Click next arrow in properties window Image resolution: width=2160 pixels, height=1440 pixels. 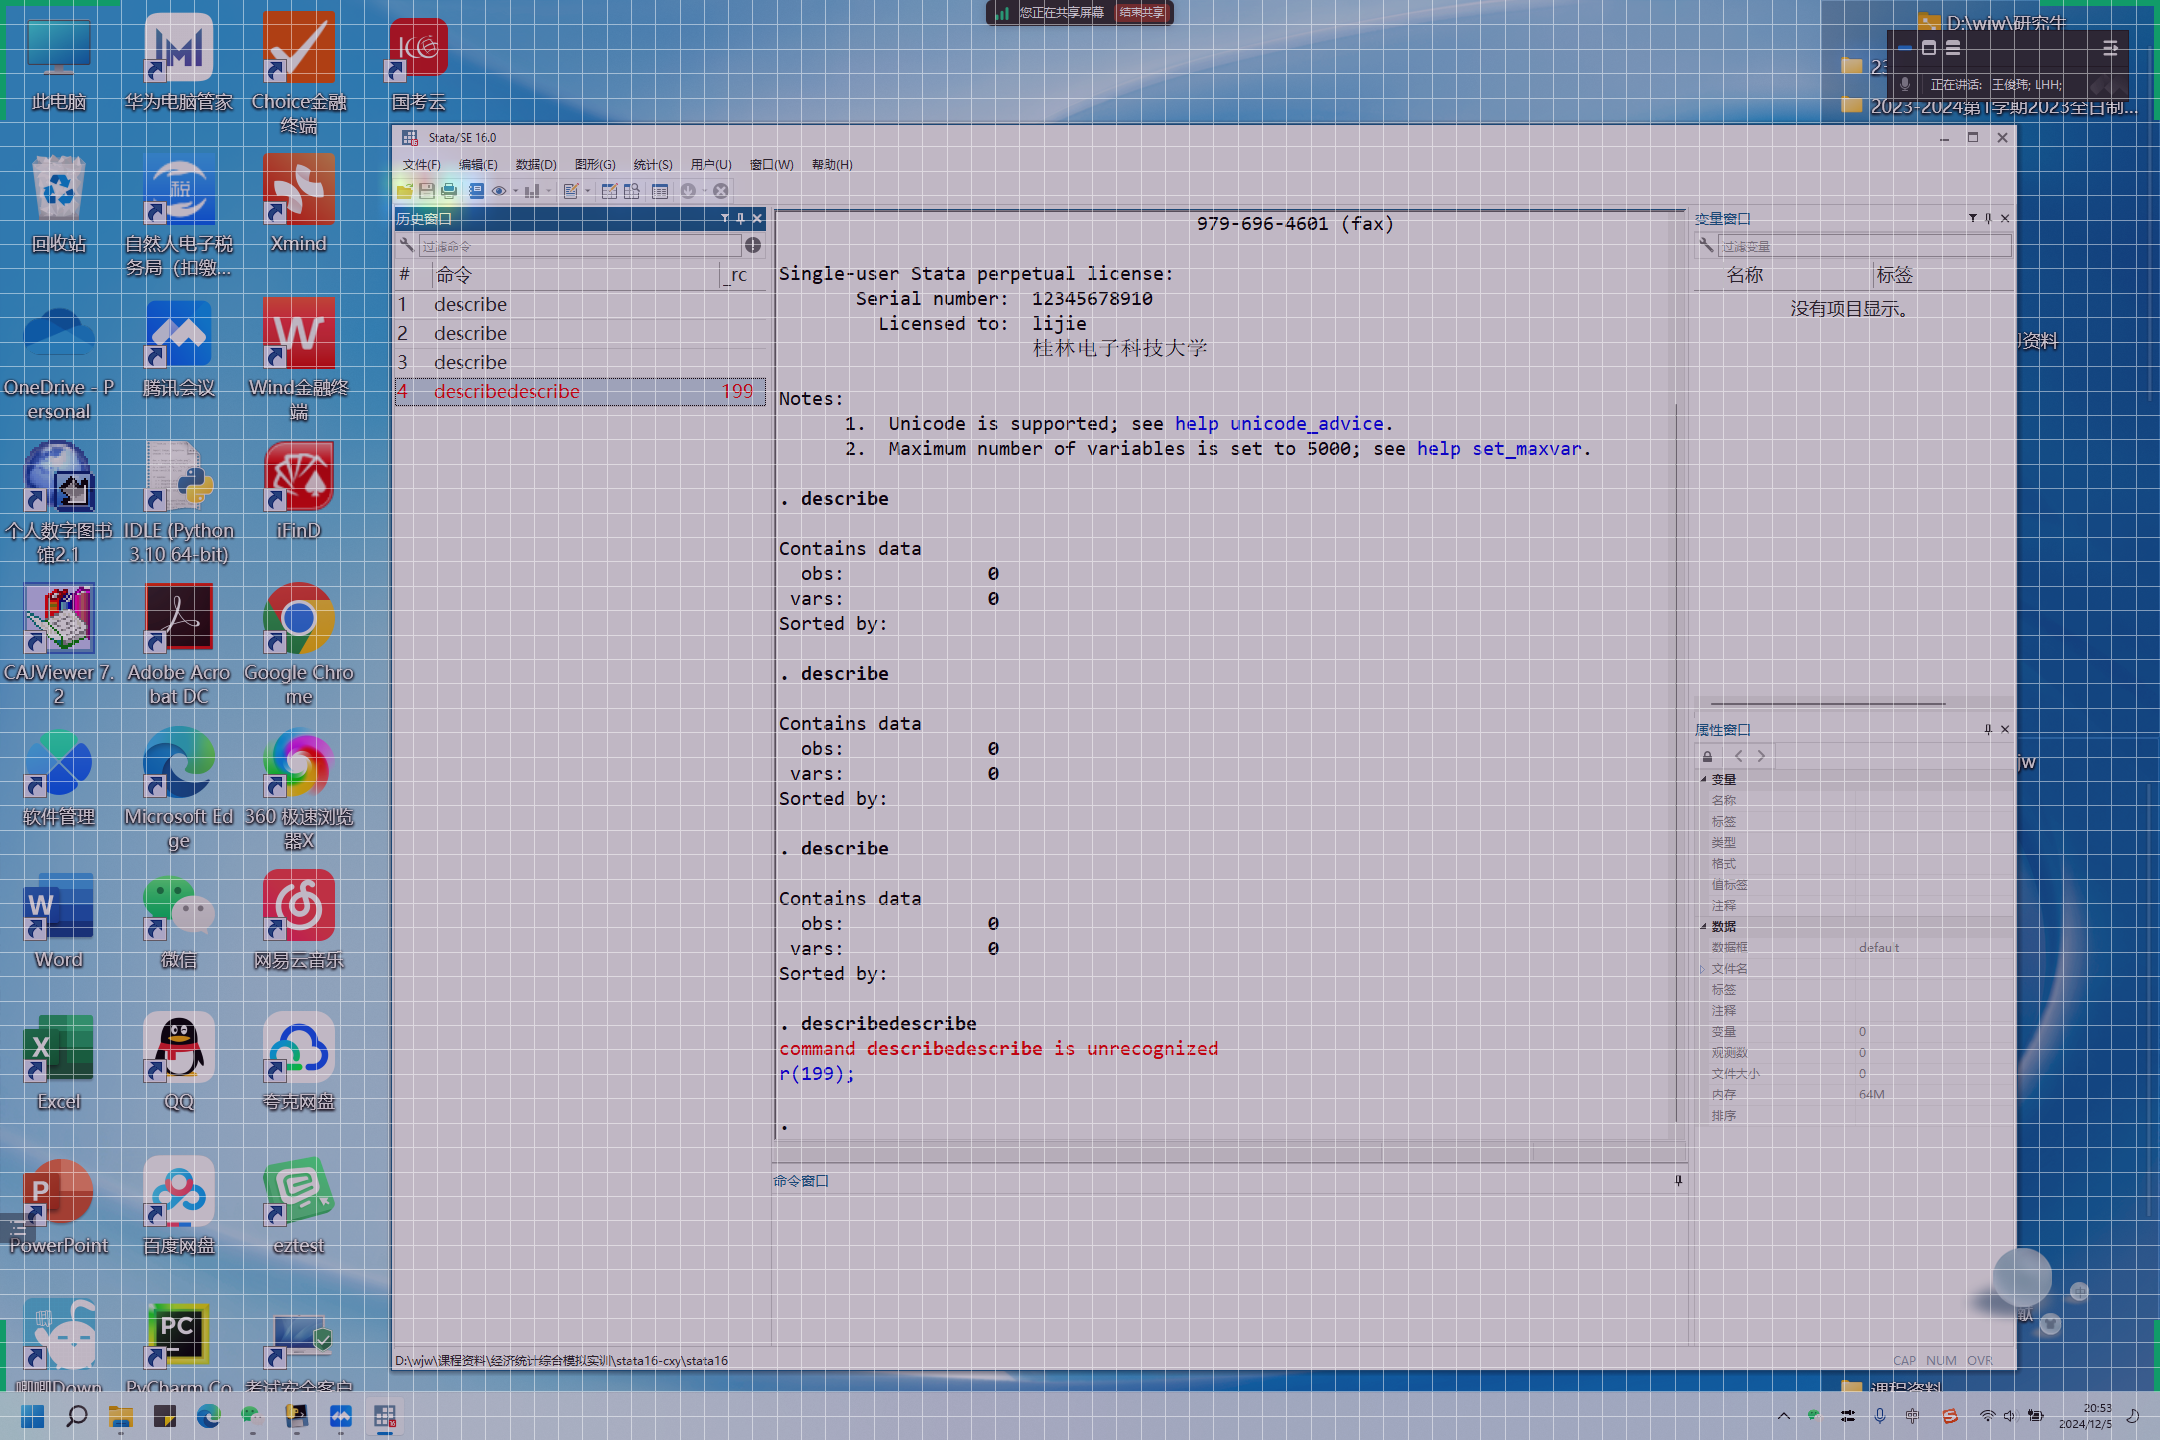[1761, 756]
